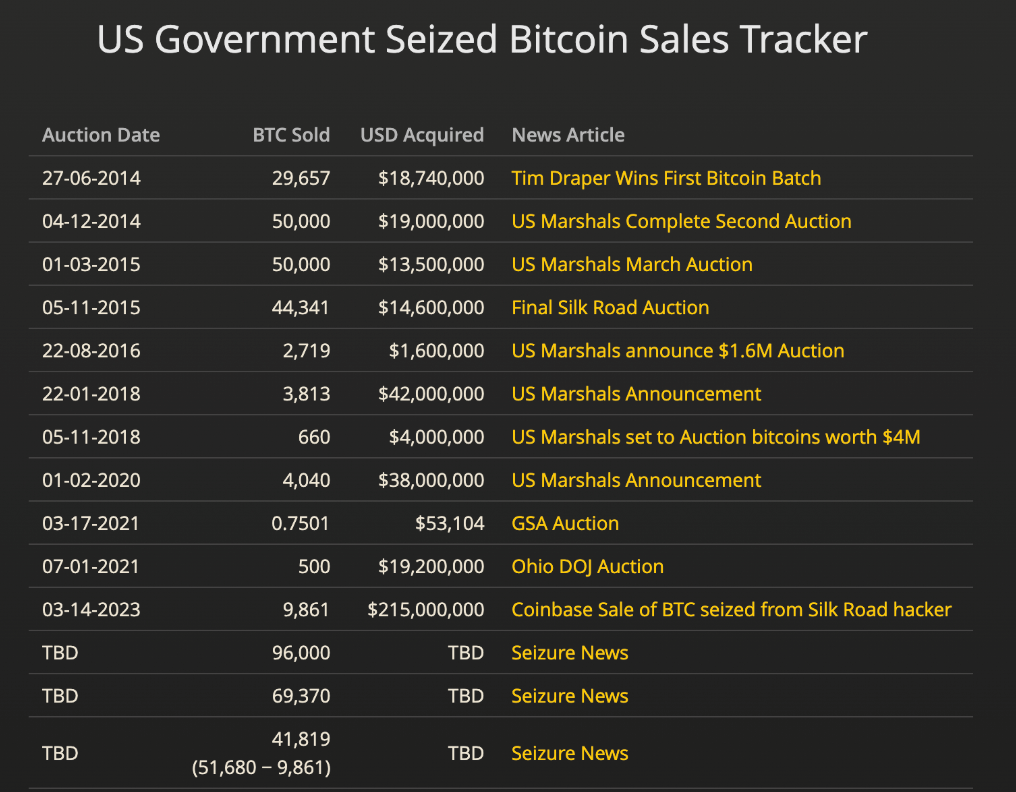
Task: Open Coinbase Sale of seized BTC article
Action: click(731, 609)
